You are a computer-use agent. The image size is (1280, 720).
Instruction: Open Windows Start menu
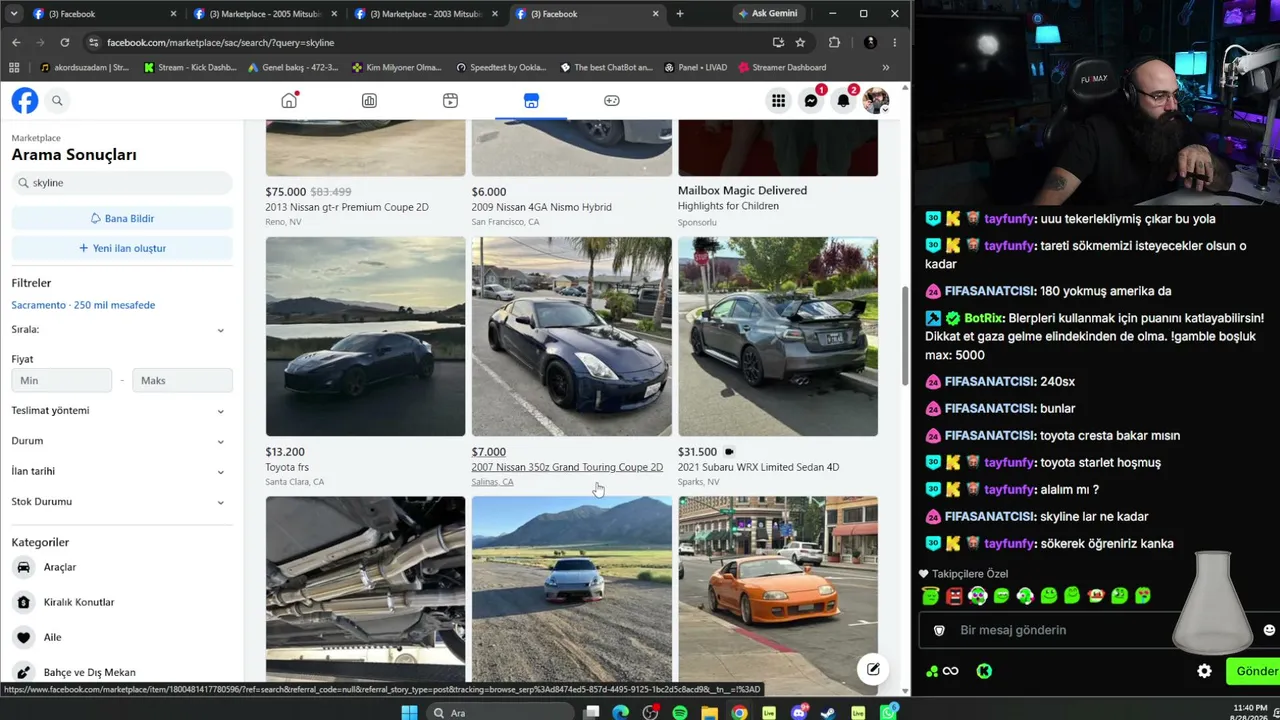coord(409,712)
